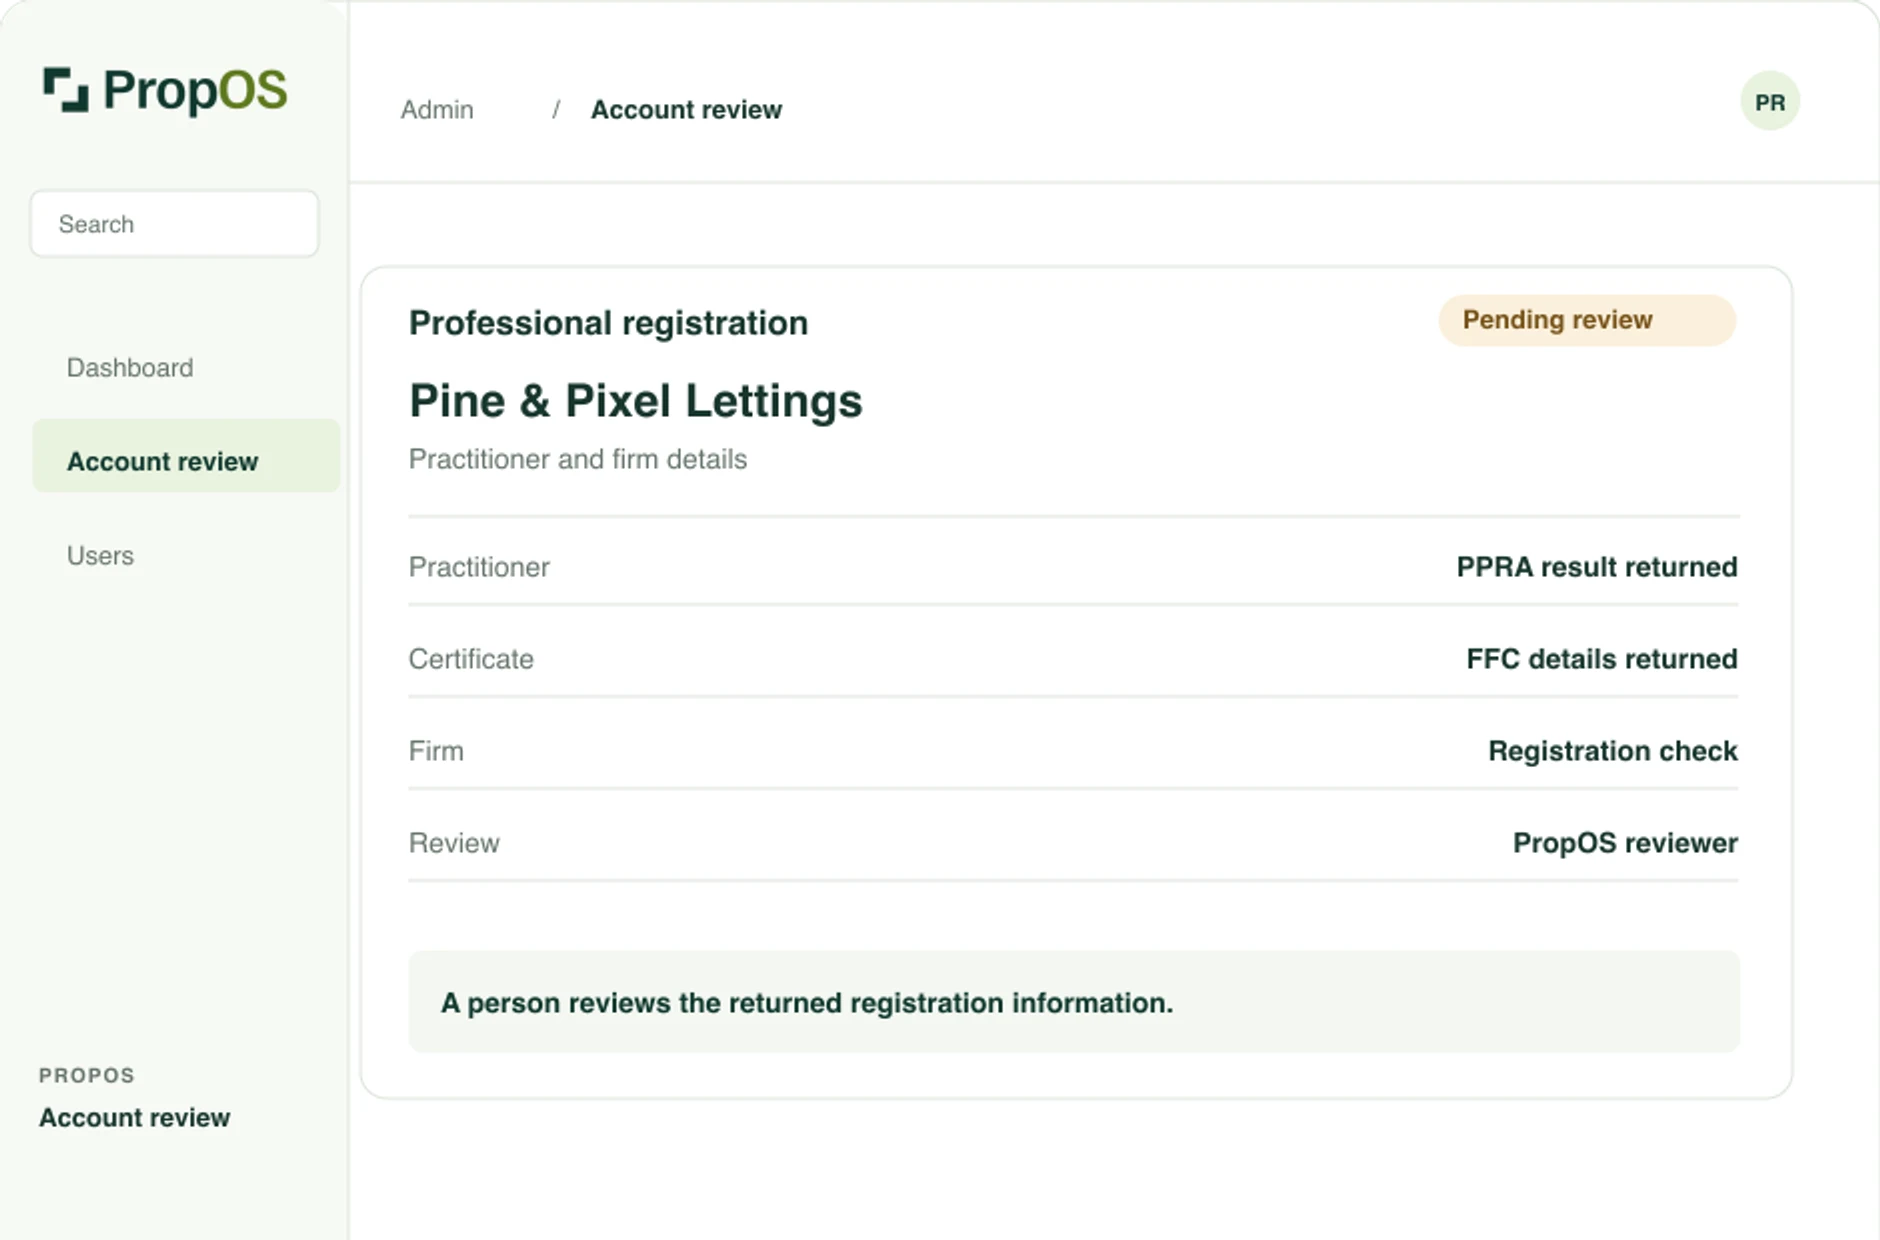
Task: Select PPRA result returned value
Action: pos(1596,567)
